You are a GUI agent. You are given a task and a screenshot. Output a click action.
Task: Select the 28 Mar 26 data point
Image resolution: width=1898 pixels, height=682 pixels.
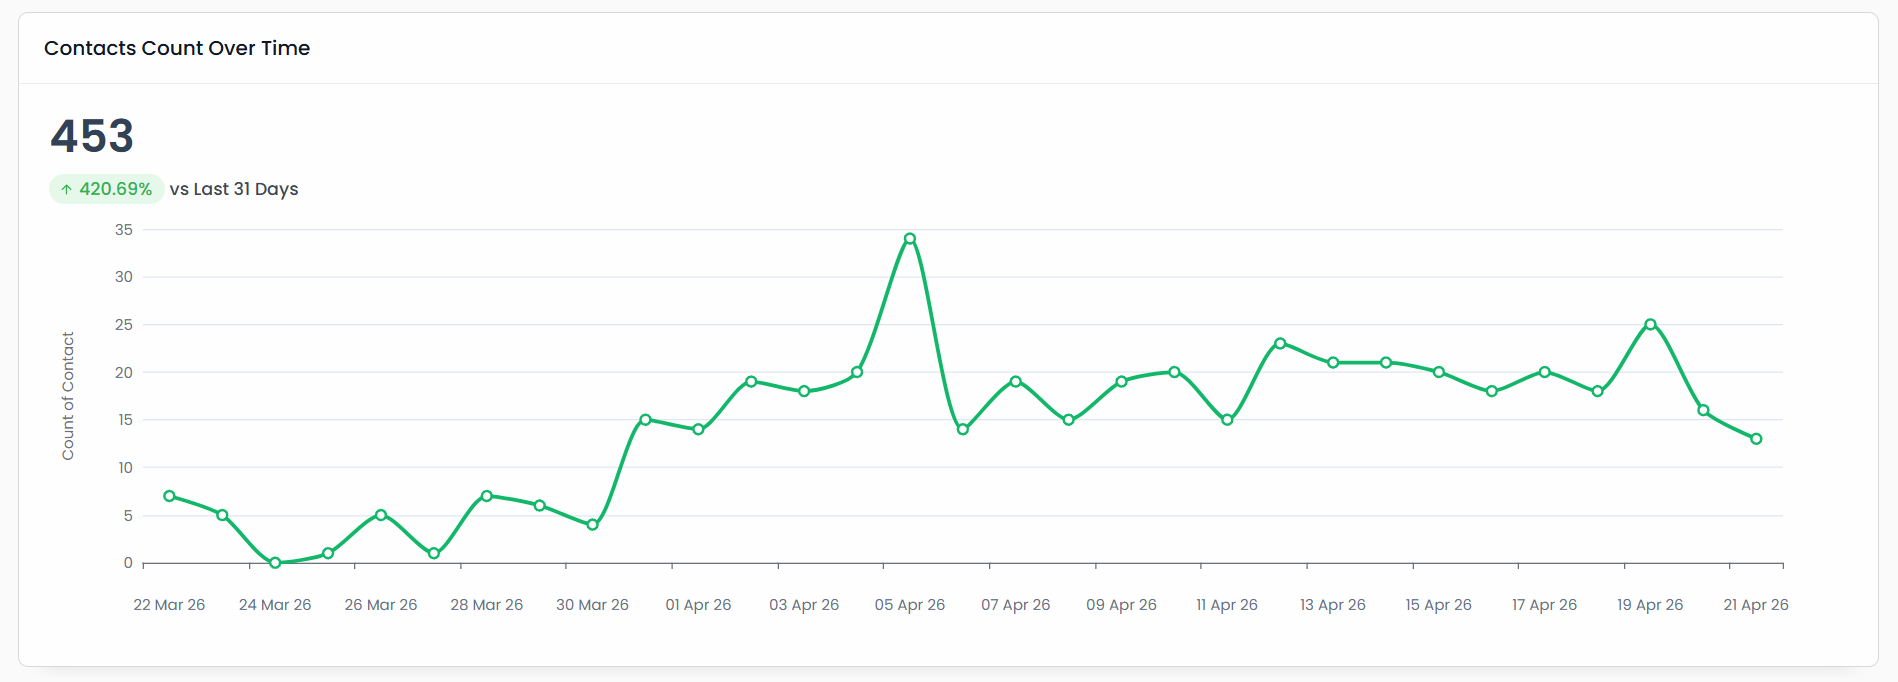tap(487, 496)
